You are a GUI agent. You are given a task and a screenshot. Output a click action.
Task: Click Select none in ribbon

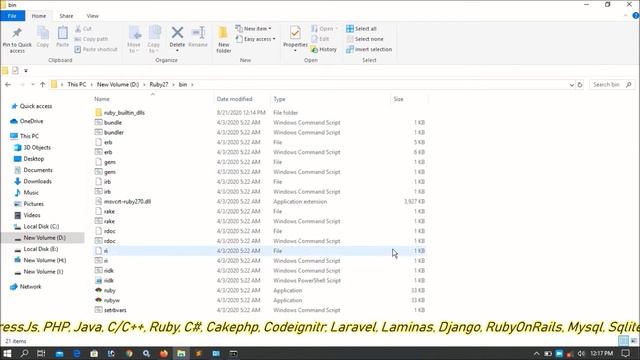tap(365, 39)
